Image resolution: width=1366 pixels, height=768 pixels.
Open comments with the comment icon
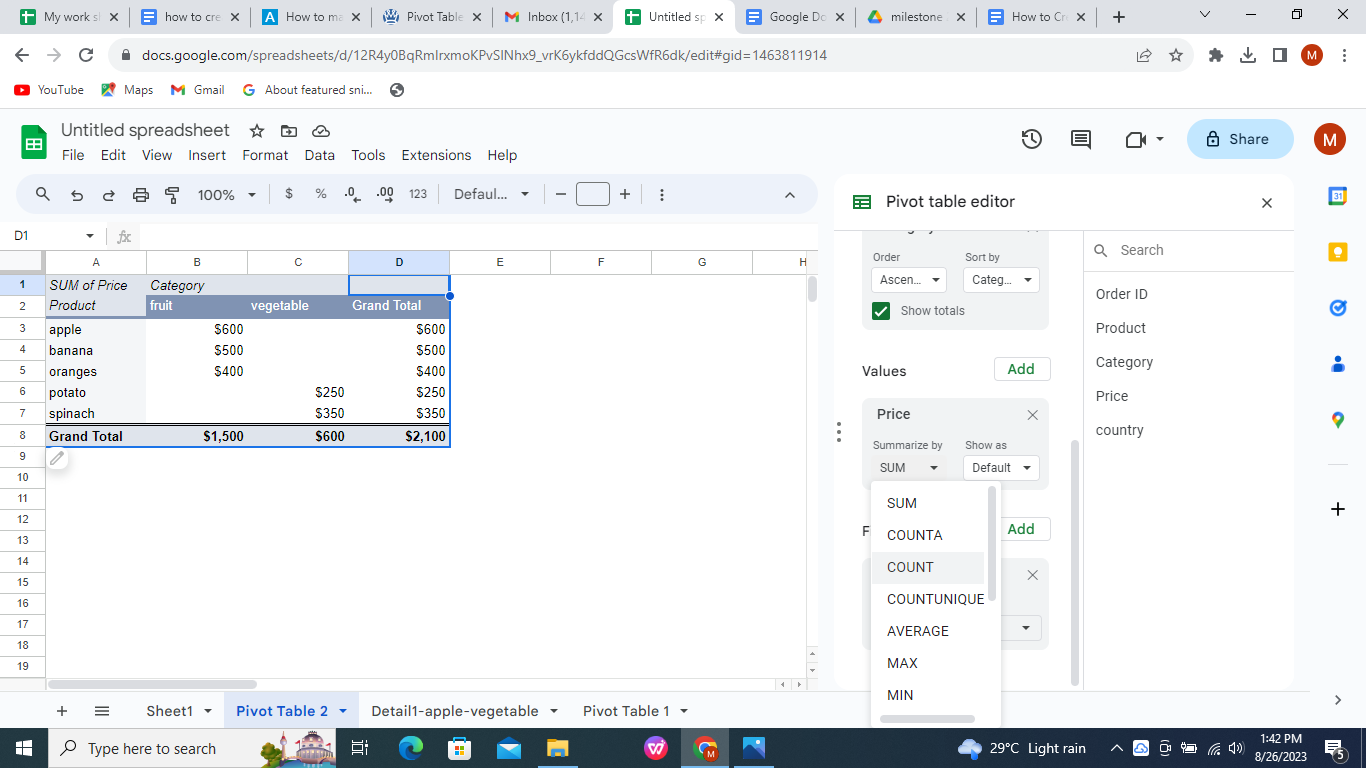coord(1080,139)
